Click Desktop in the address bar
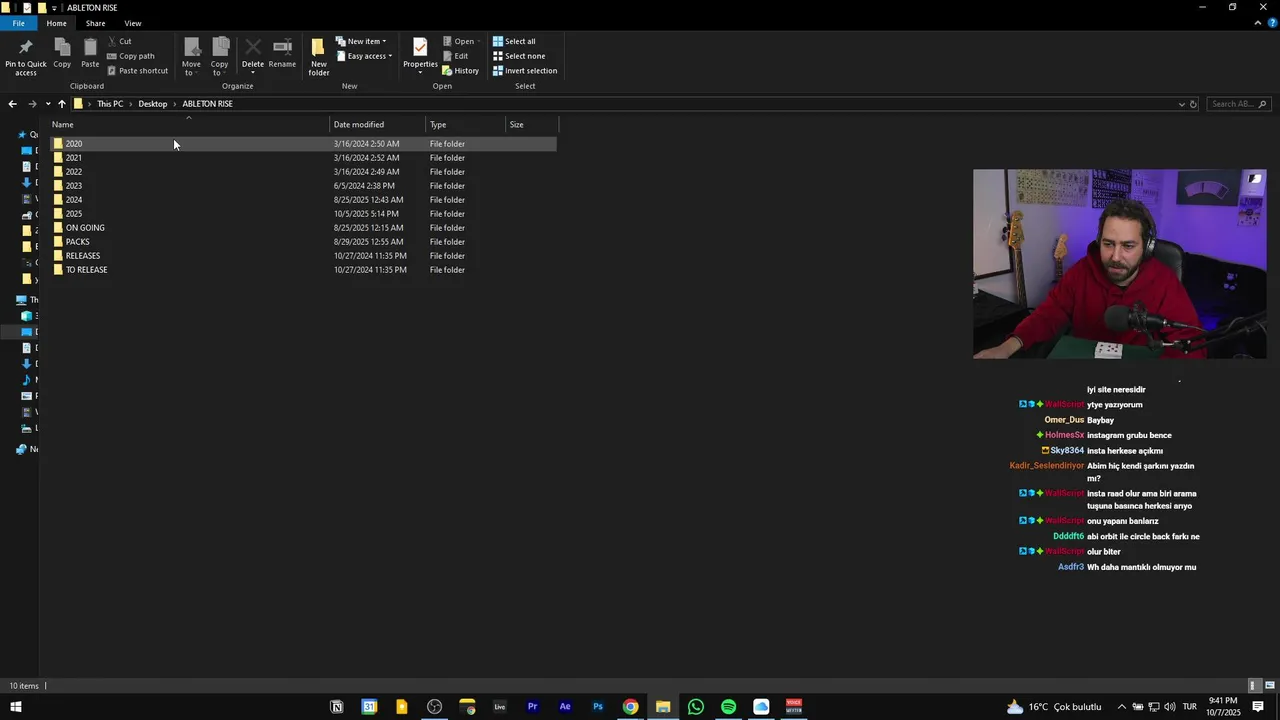 click(x=153, y=104)
